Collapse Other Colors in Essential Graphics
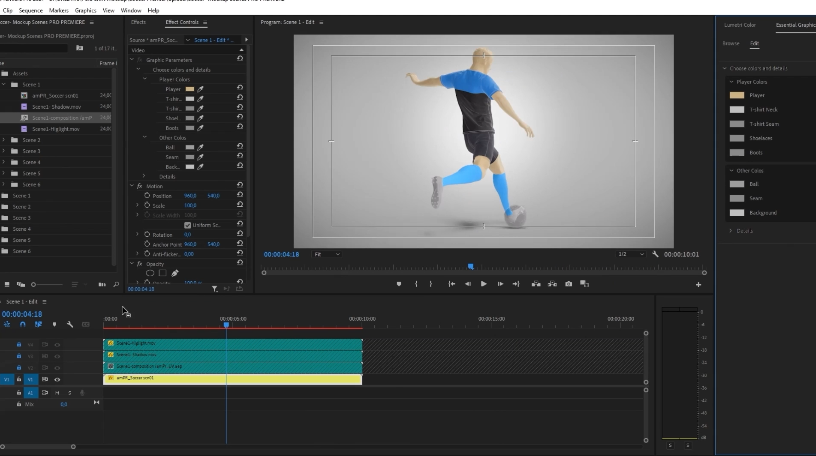Viewport: 816px width, 456px height. (731, 171)
